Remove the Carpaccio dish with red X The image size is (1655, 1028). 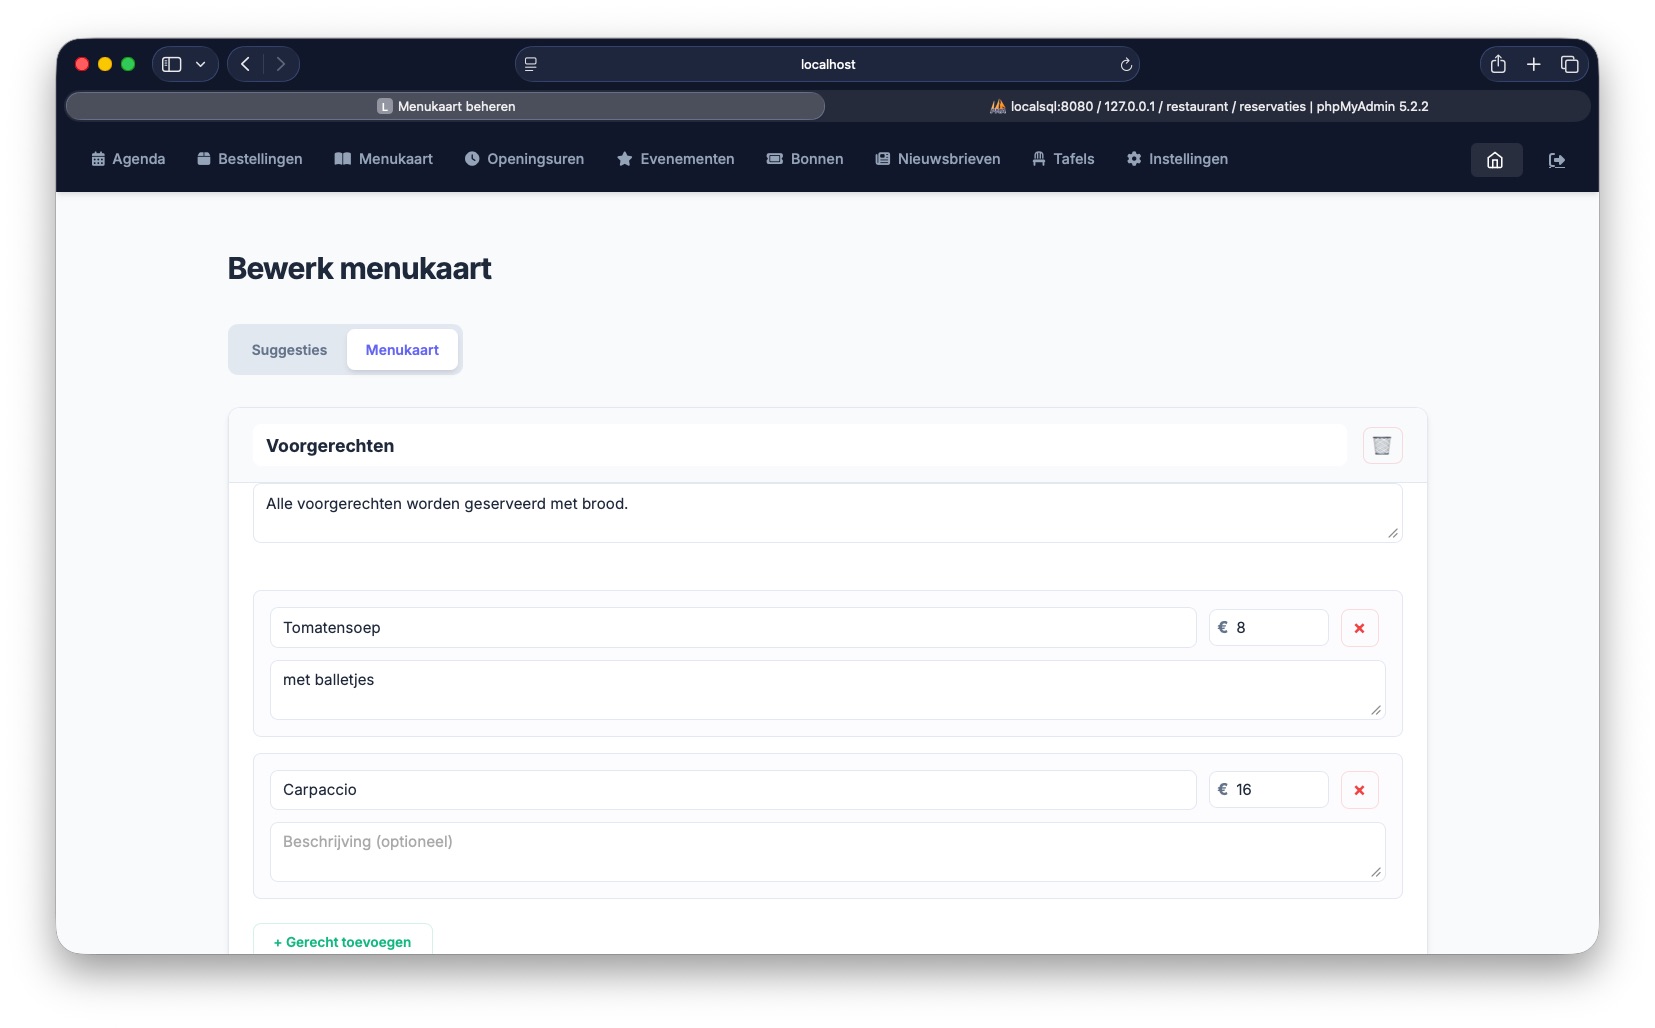click(1359, 790)
